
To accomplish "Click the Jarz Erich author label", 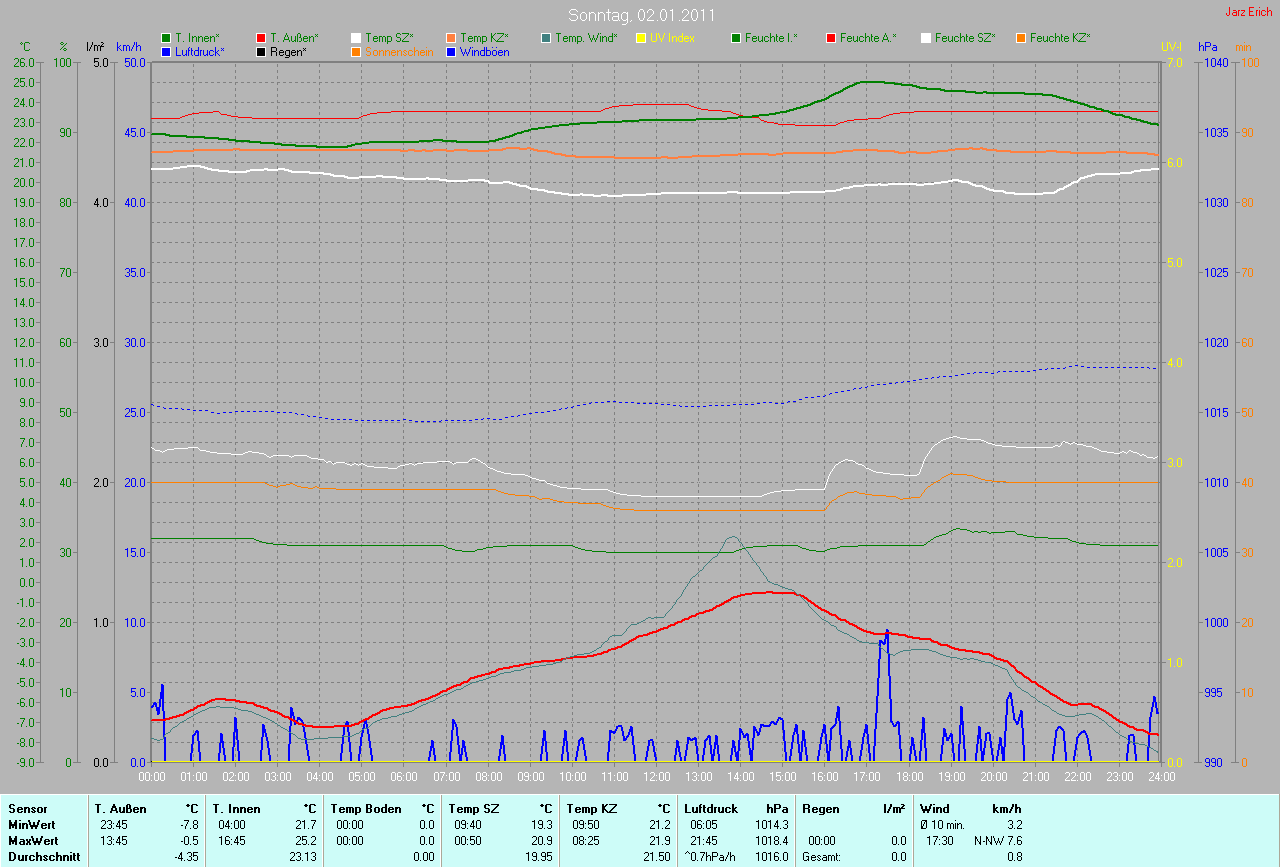I will (1248, 12).
